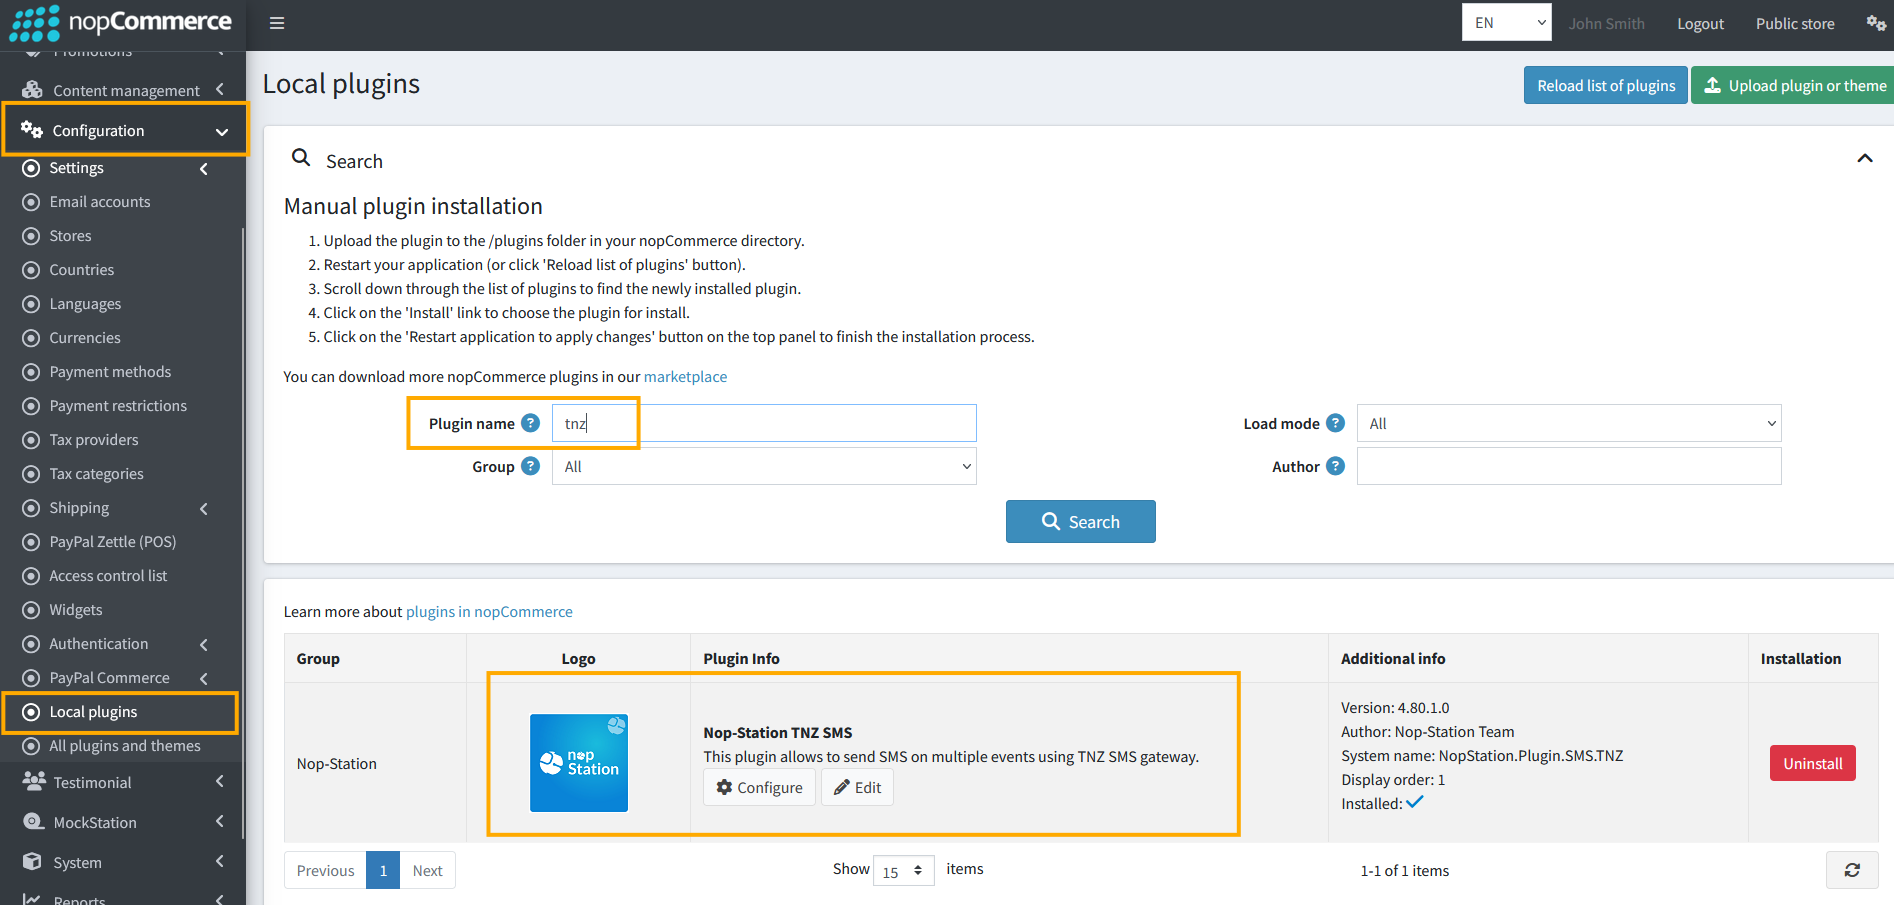Image resolution: width=1894 pixels, height=905 pixels.
Task: Open Tax providers in sidebar
Action: 94,440
